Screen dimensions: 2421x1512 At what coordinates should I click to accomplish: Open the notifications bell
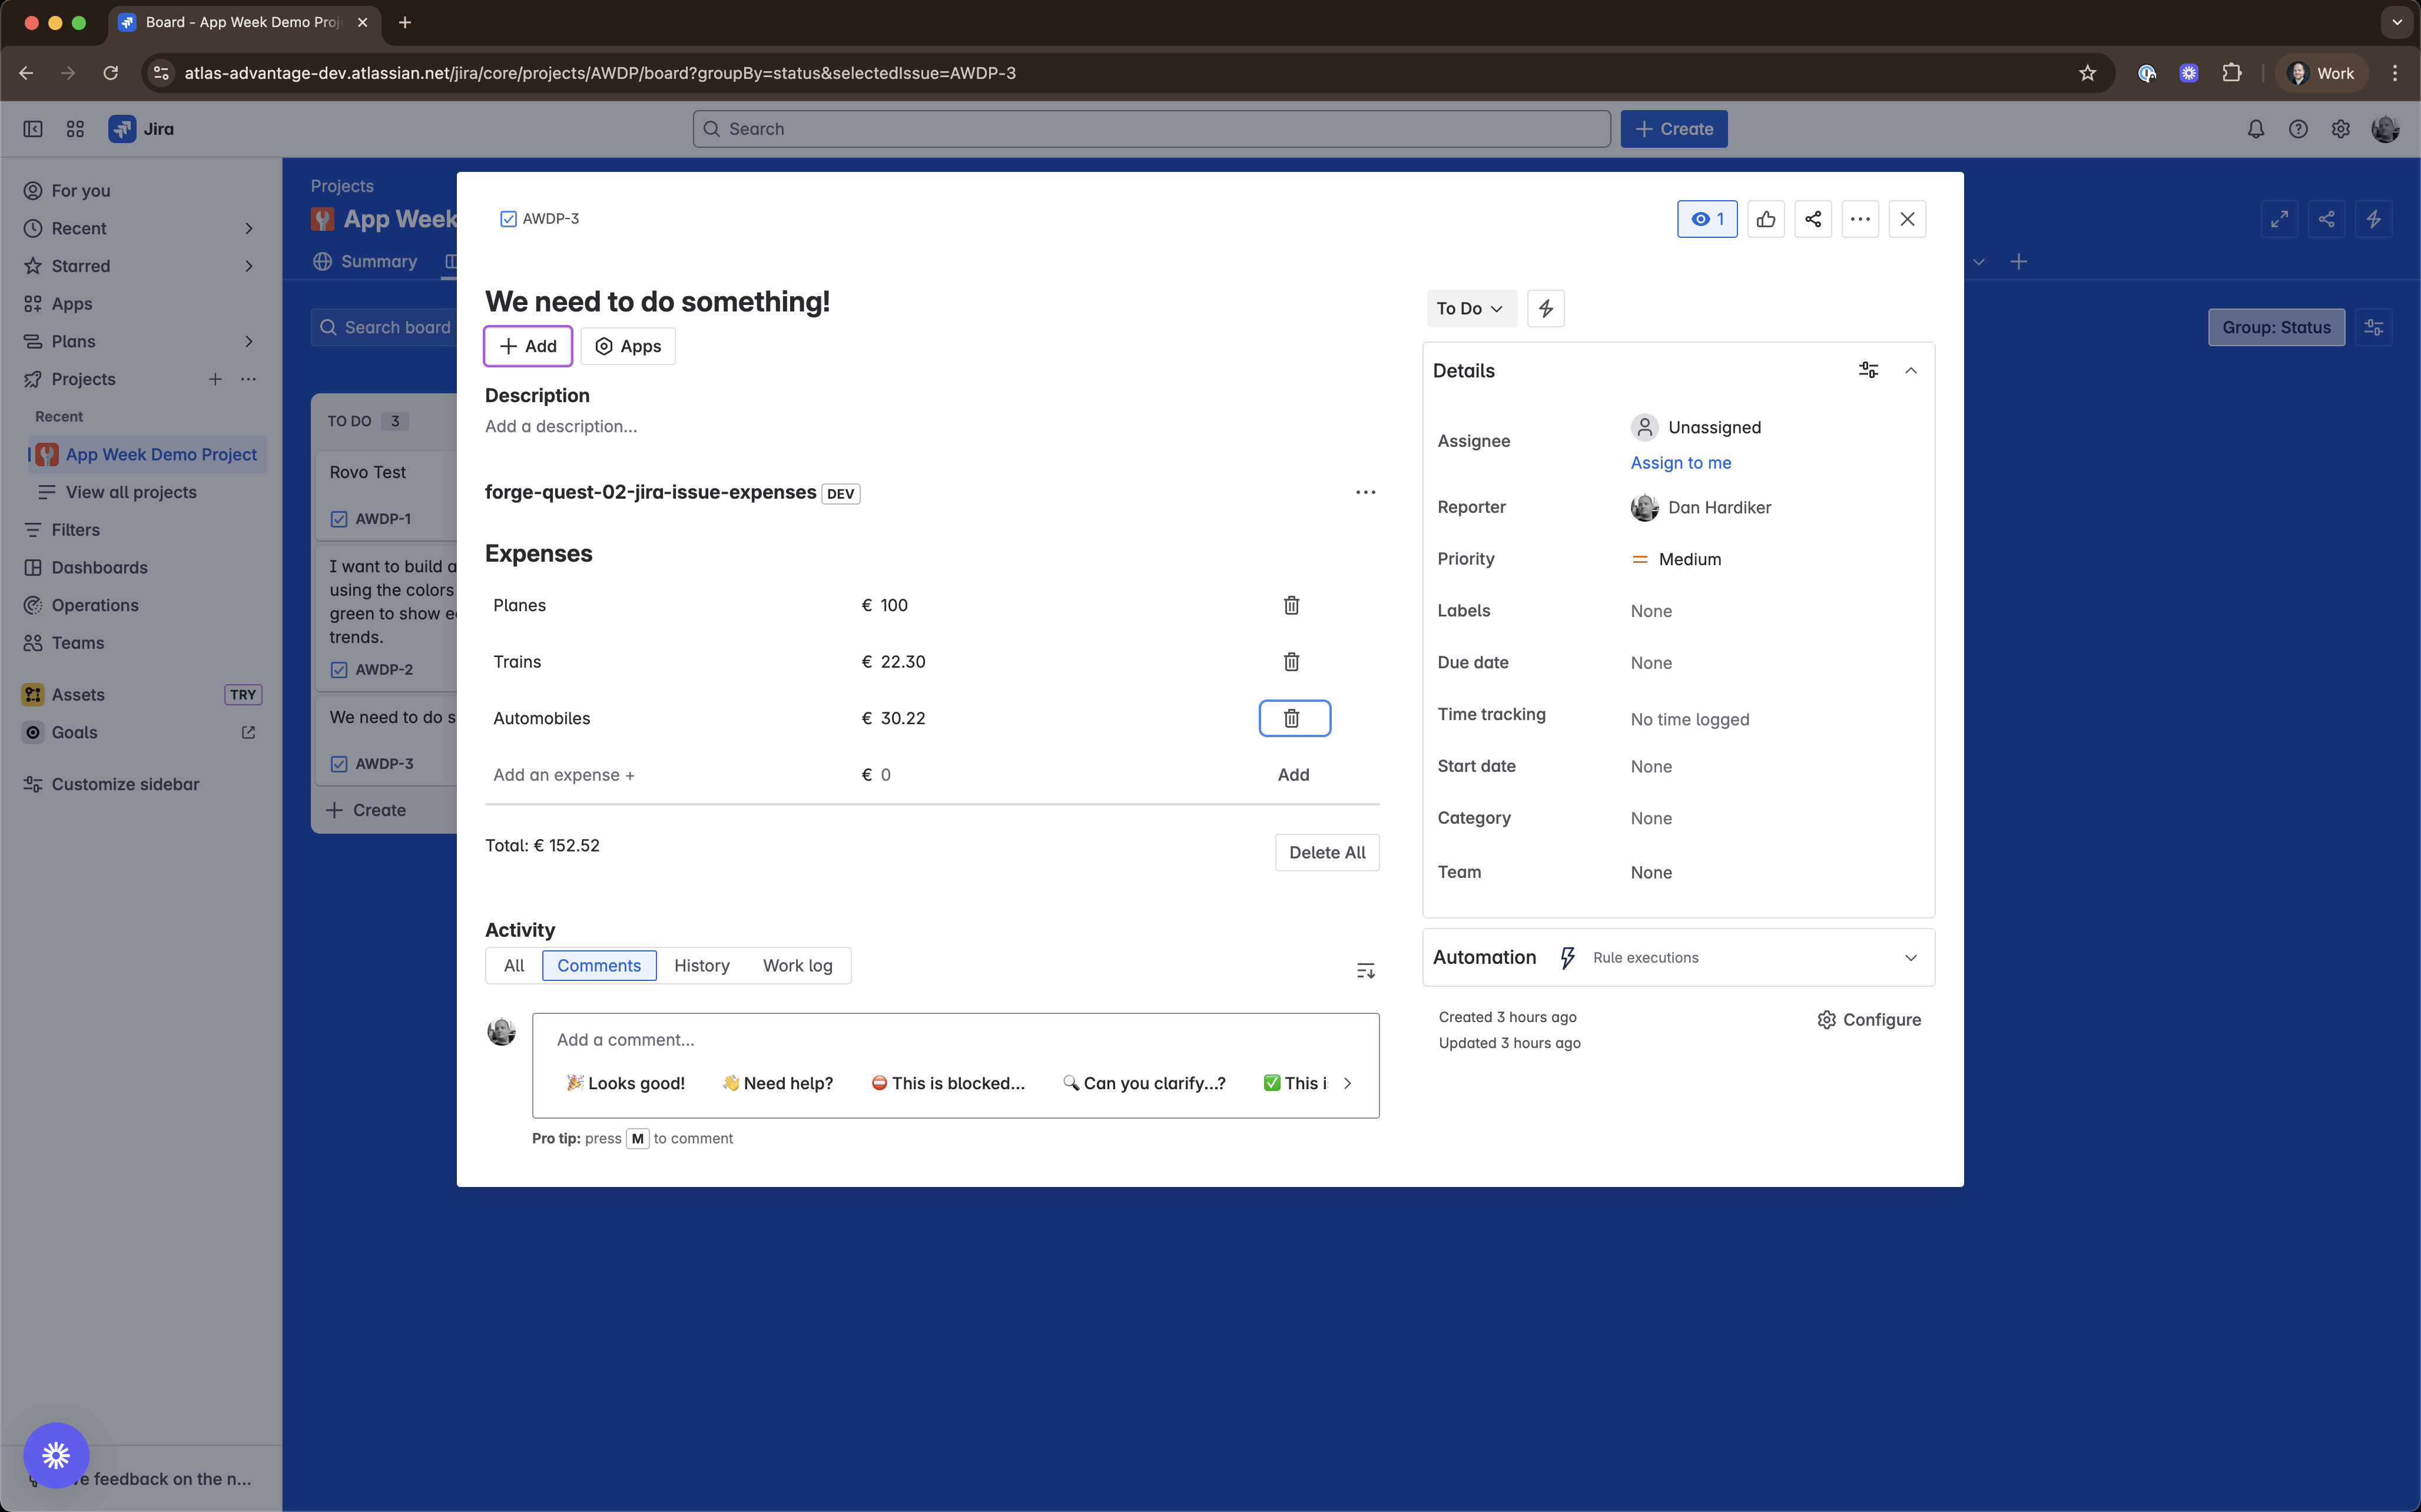coord(2256,129)
